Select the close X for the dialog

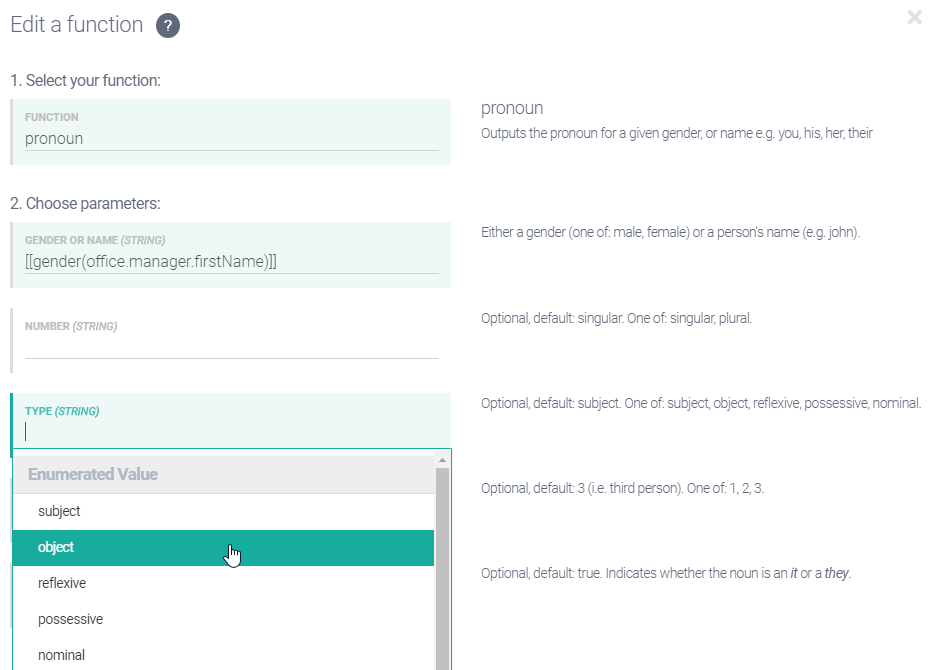916,17
